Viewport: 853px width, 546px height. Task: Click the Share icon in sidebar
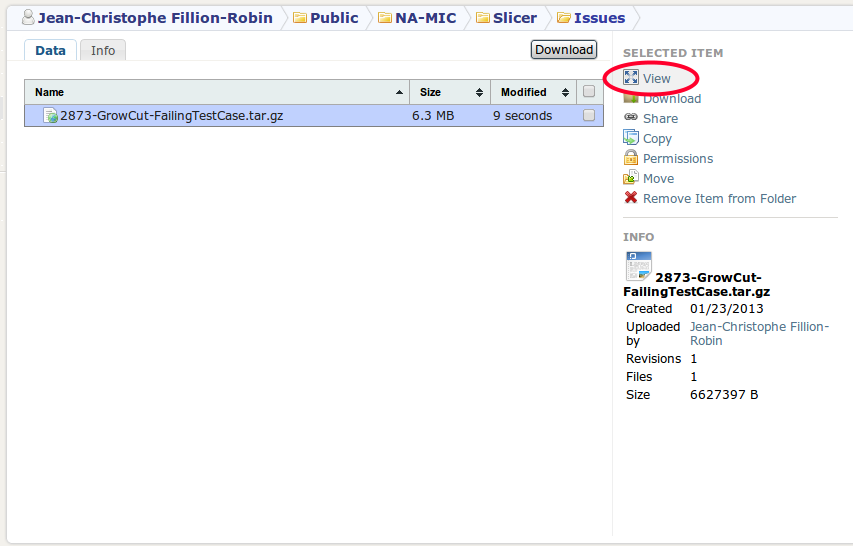[631, 118]
